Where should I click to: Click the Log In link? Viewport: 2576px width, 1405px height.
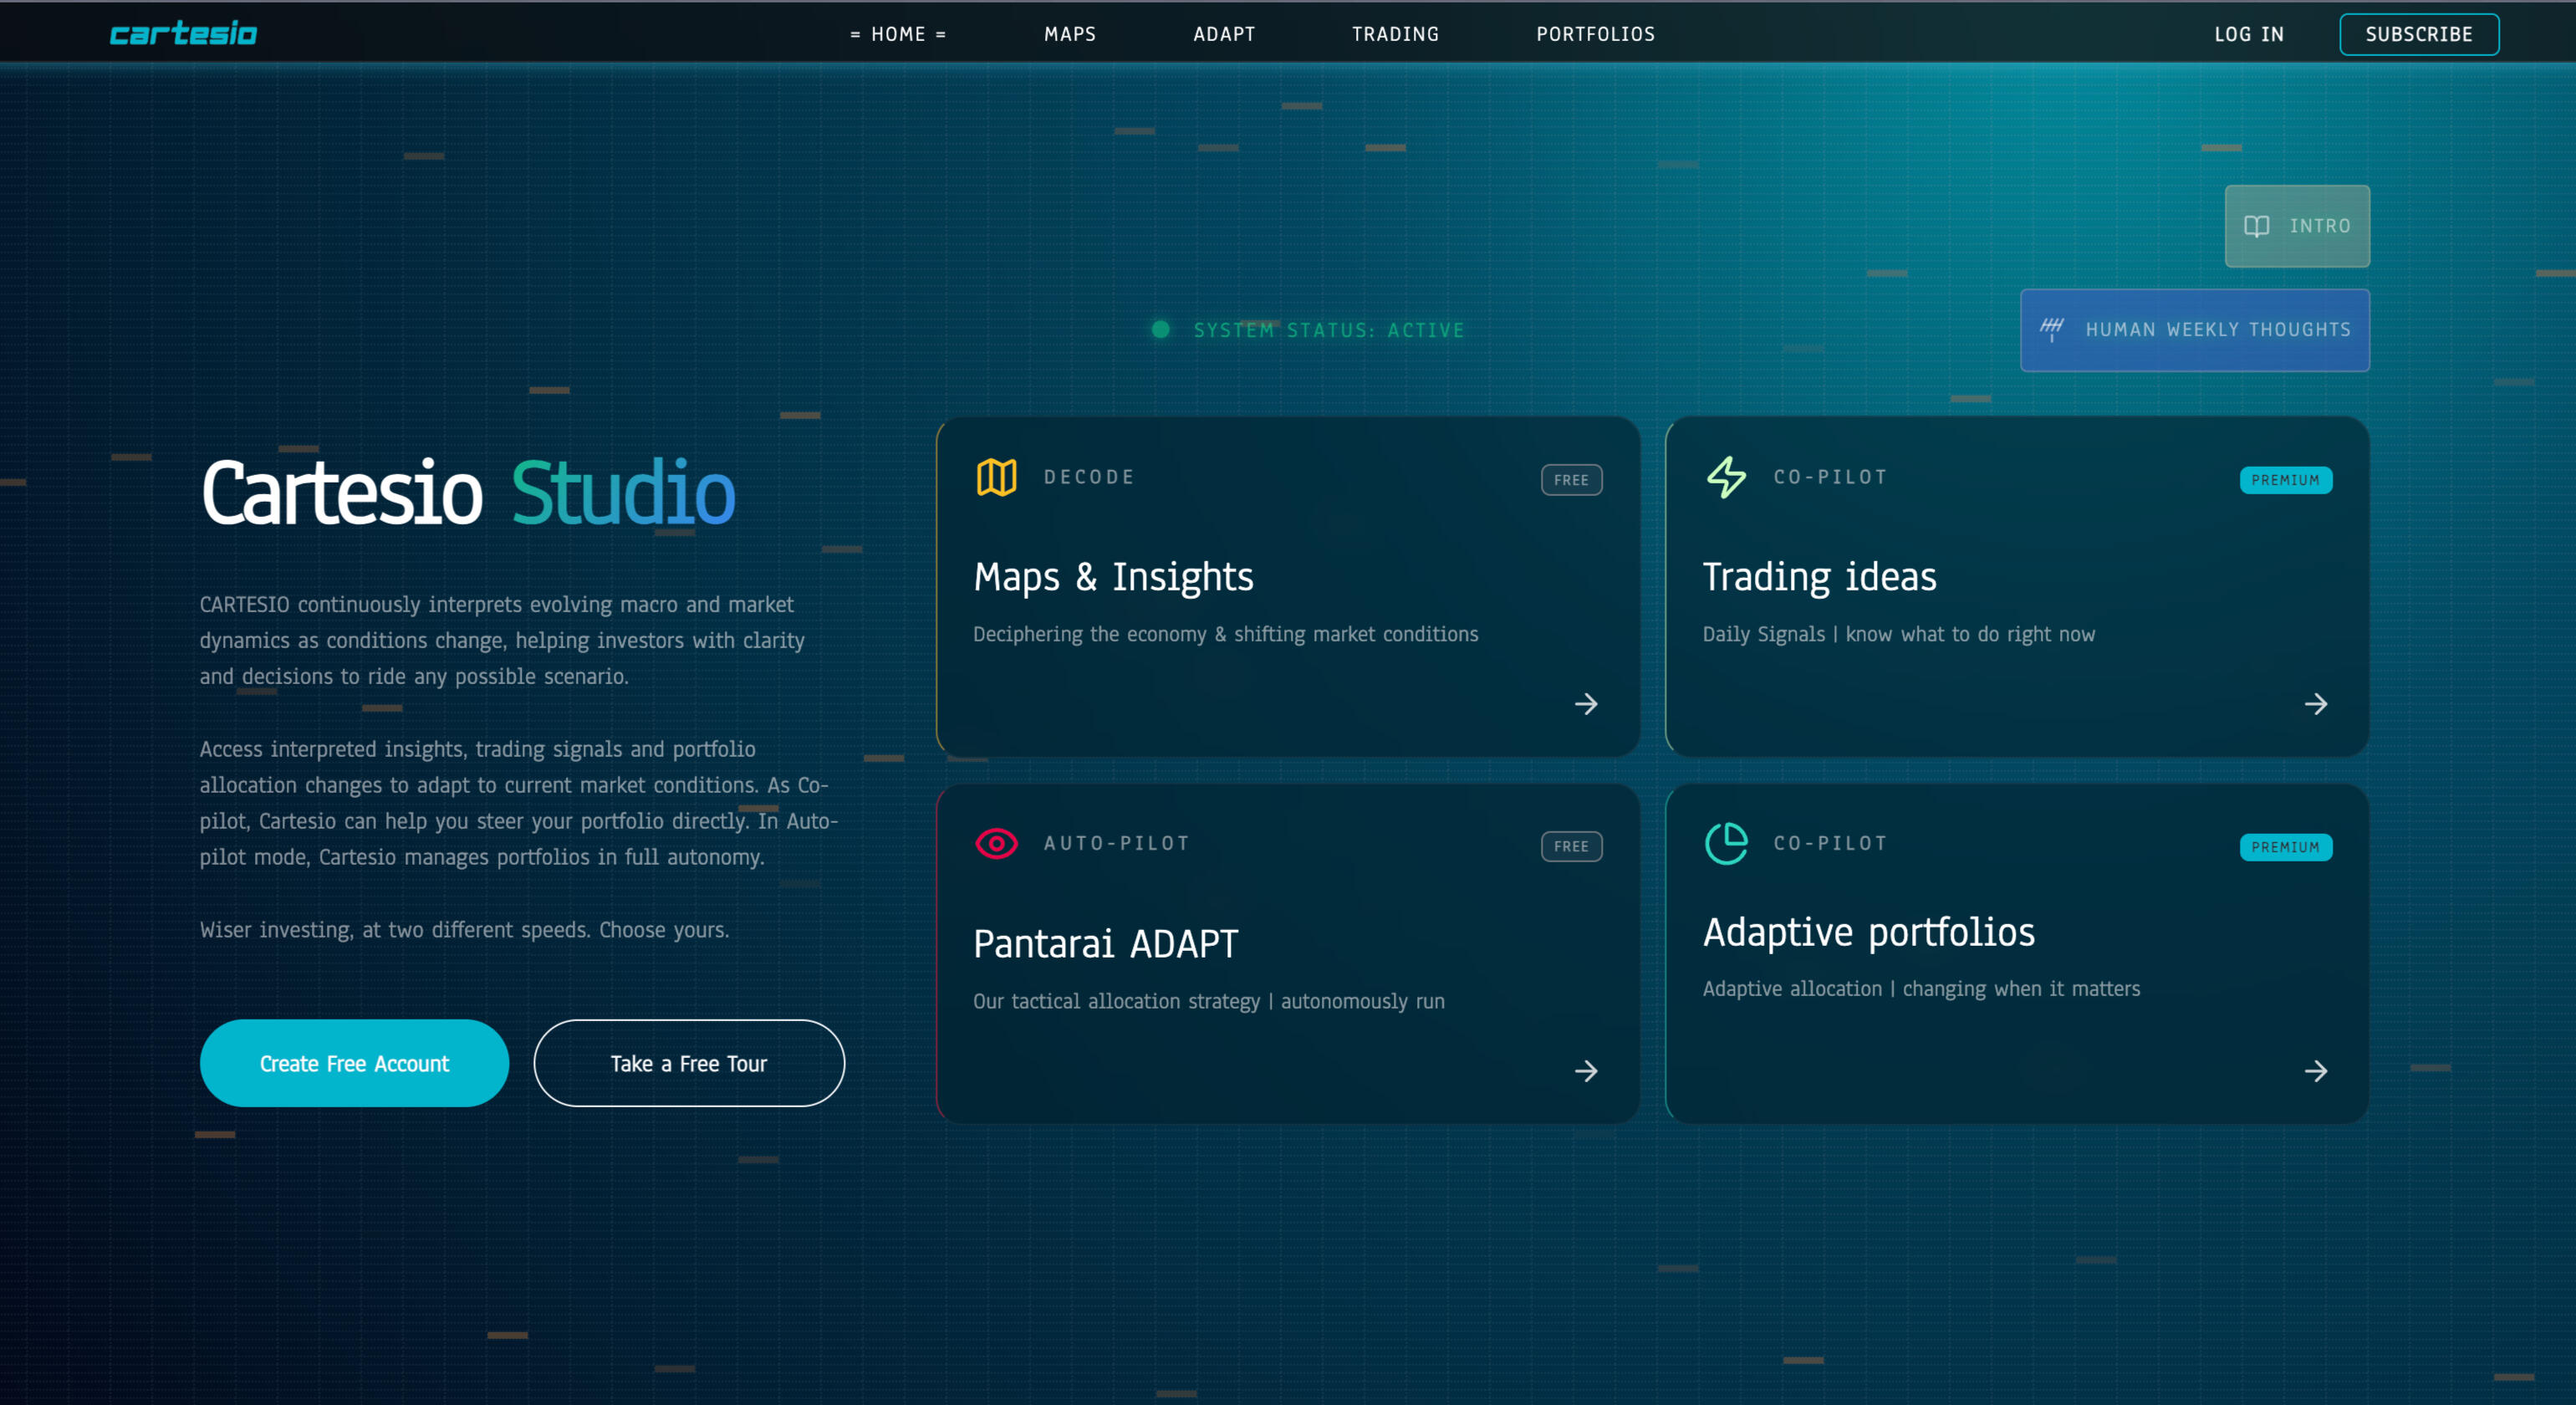[x=2249, y=34]
